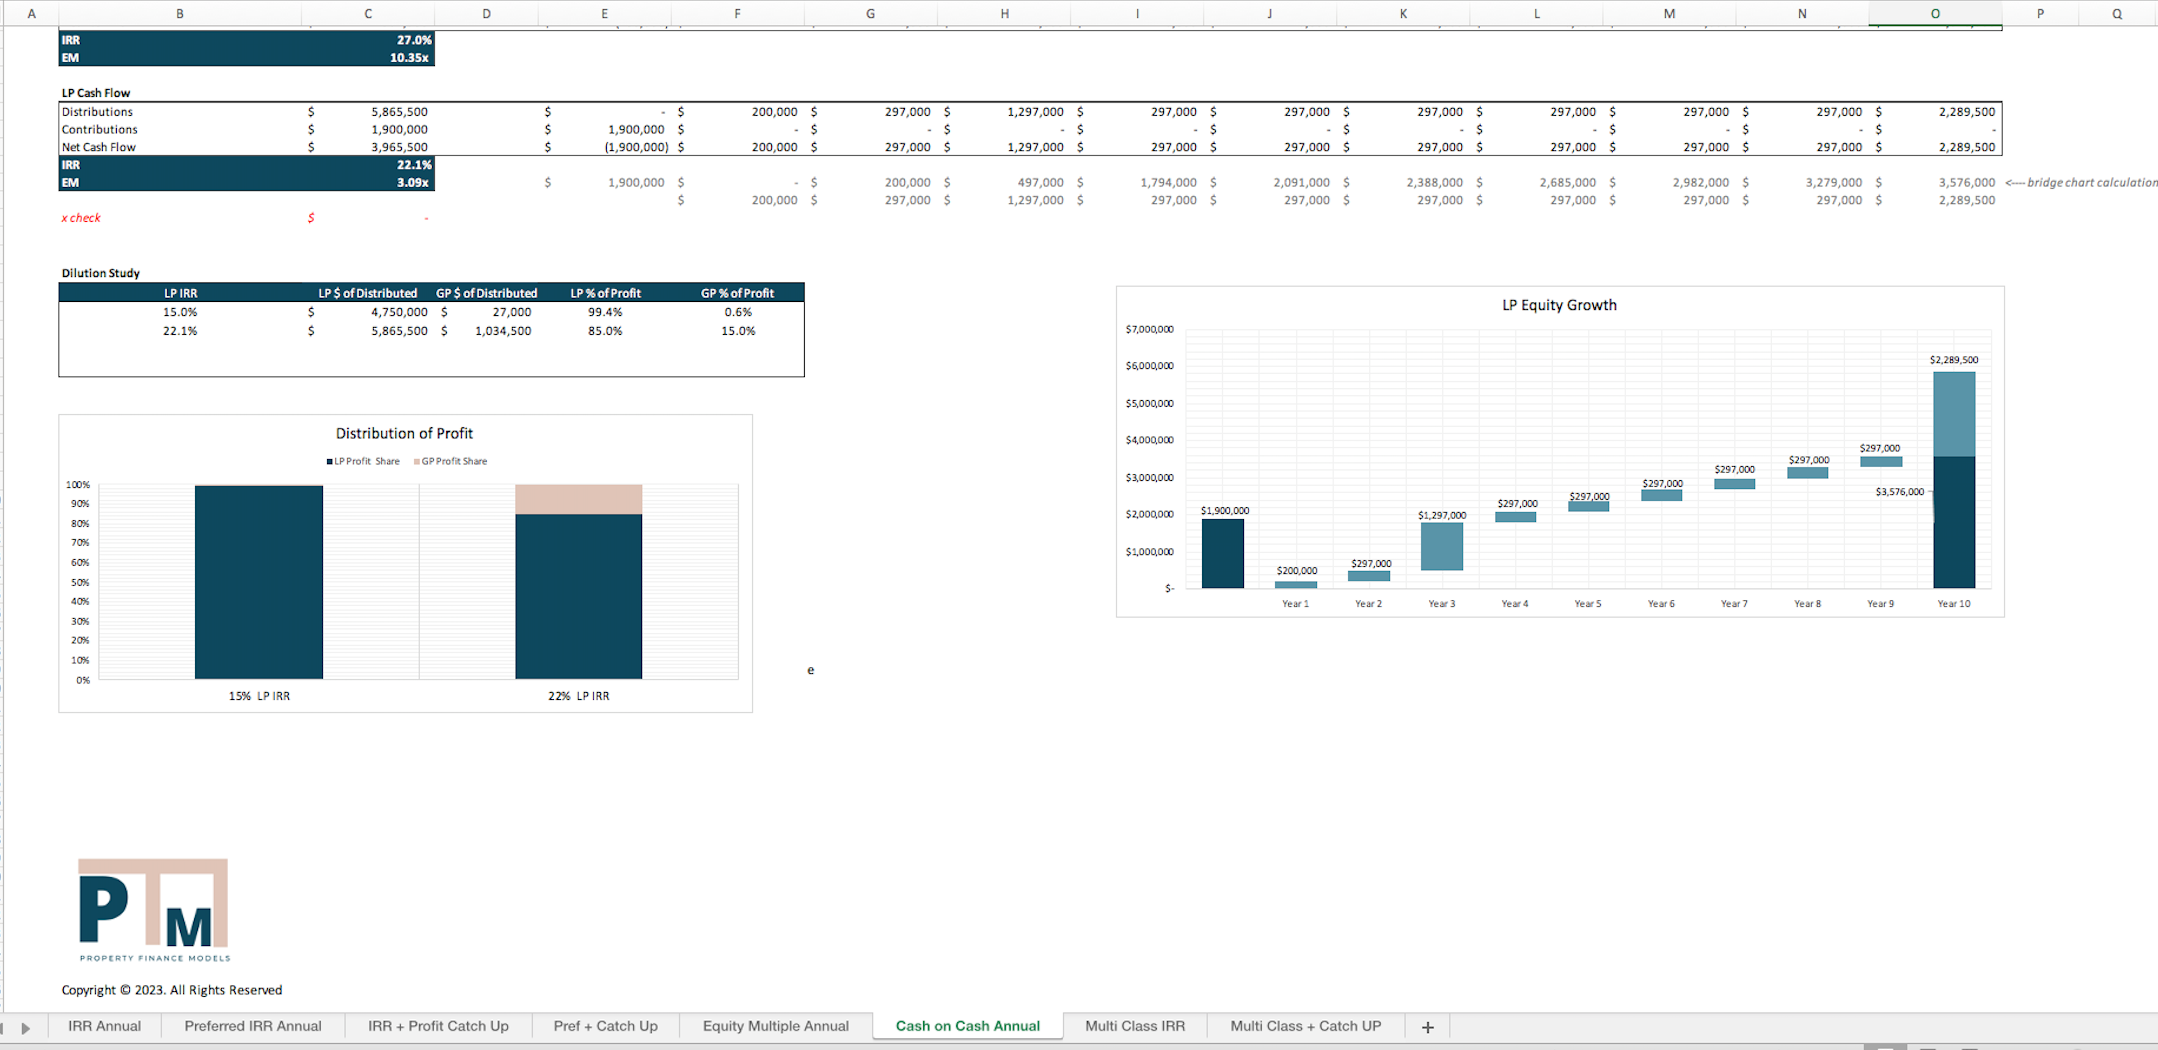Image resolution: width=2158 pixels, height=1050 pixels.
Task: Switch to the IRR Annual sheet
Action: point(104,1026)
